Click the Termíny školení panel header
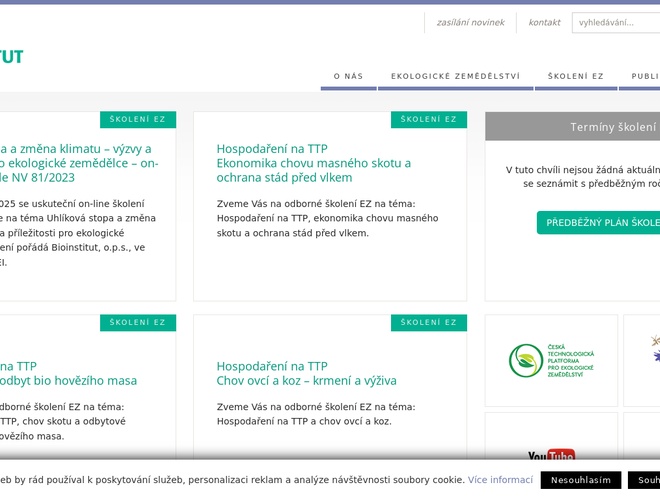 coord(612,127)
